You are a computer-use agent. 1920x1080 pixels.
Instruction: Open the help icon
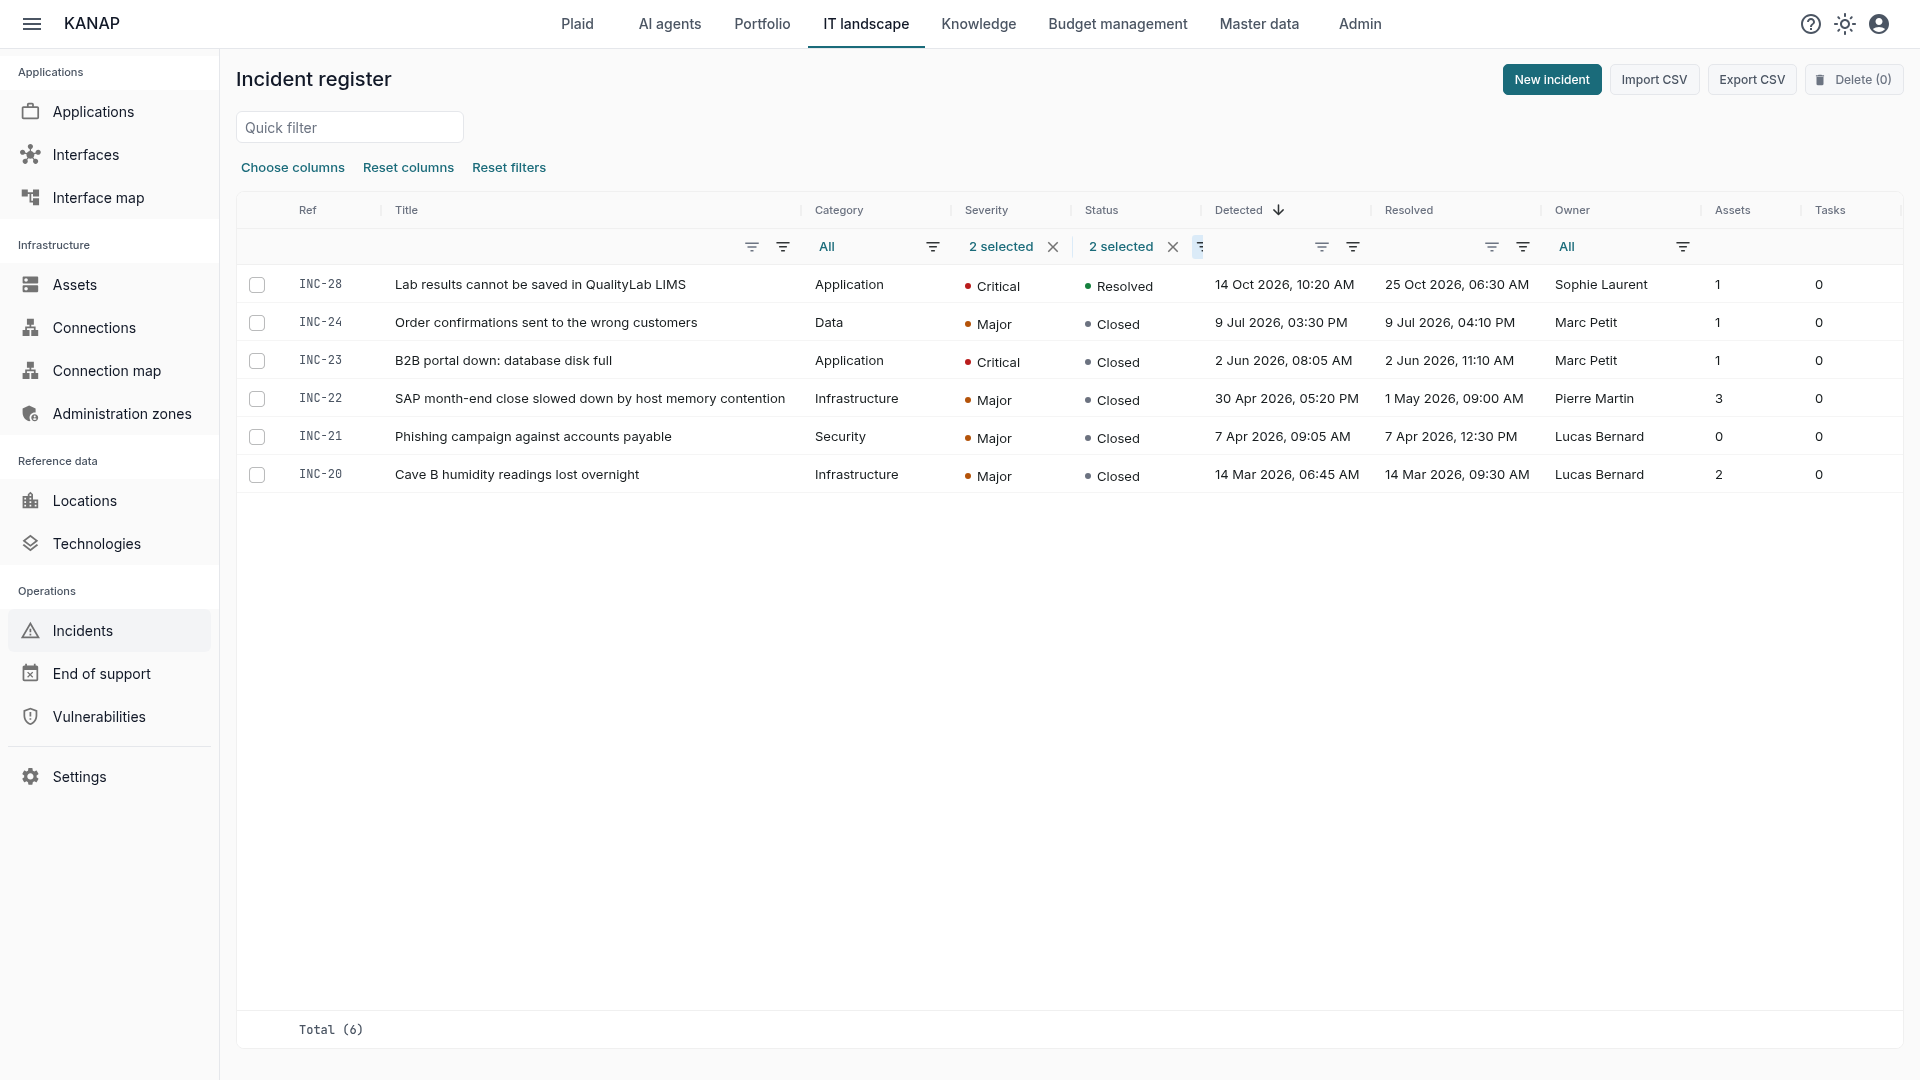coord(1811,24)
